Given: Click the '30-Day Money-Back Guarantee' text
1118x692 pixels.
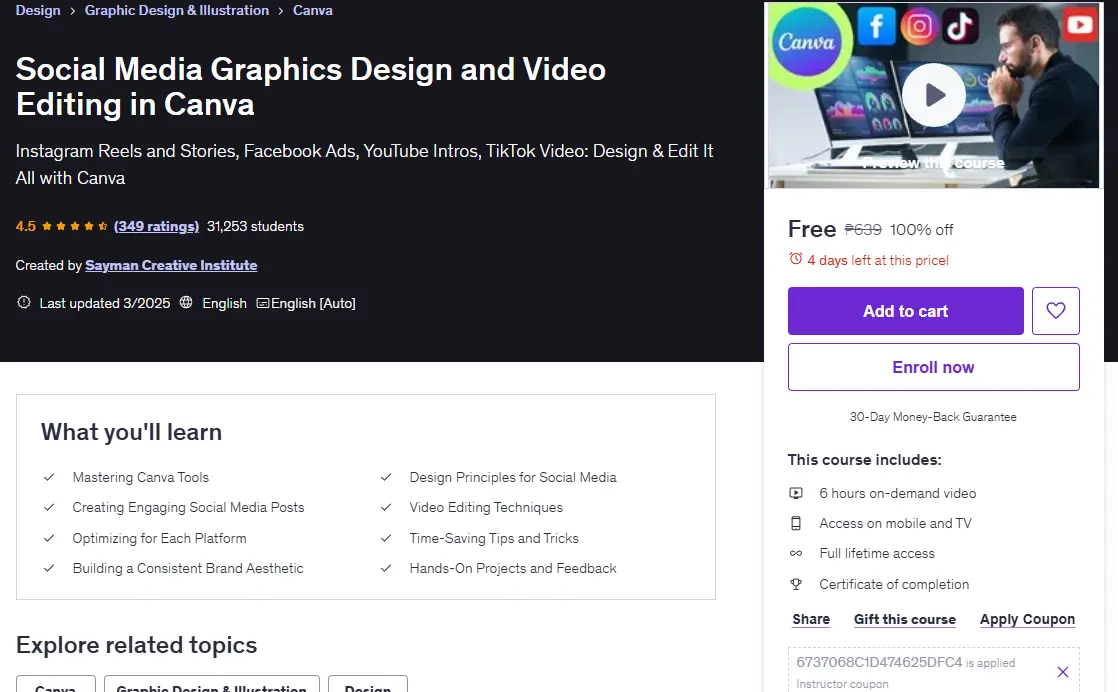Looking at the screenshot, I should (933, 417).
